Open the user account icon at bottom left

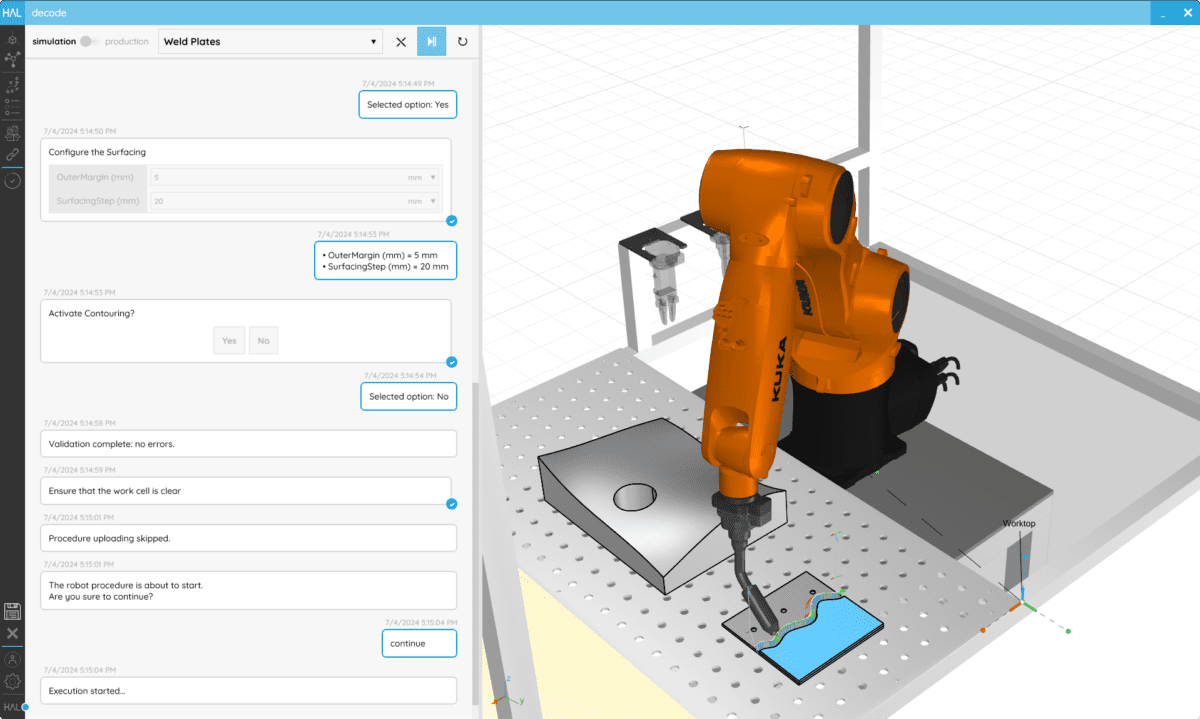pyautogui.click(x=12, y=660)
